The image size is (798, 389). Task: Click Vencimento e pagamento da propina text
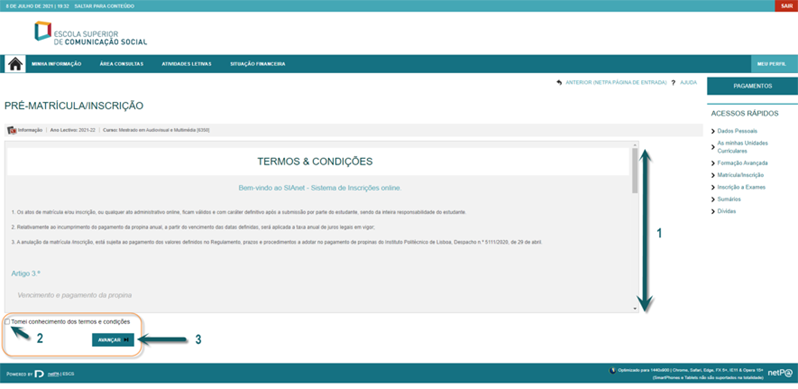click(75, 295)
